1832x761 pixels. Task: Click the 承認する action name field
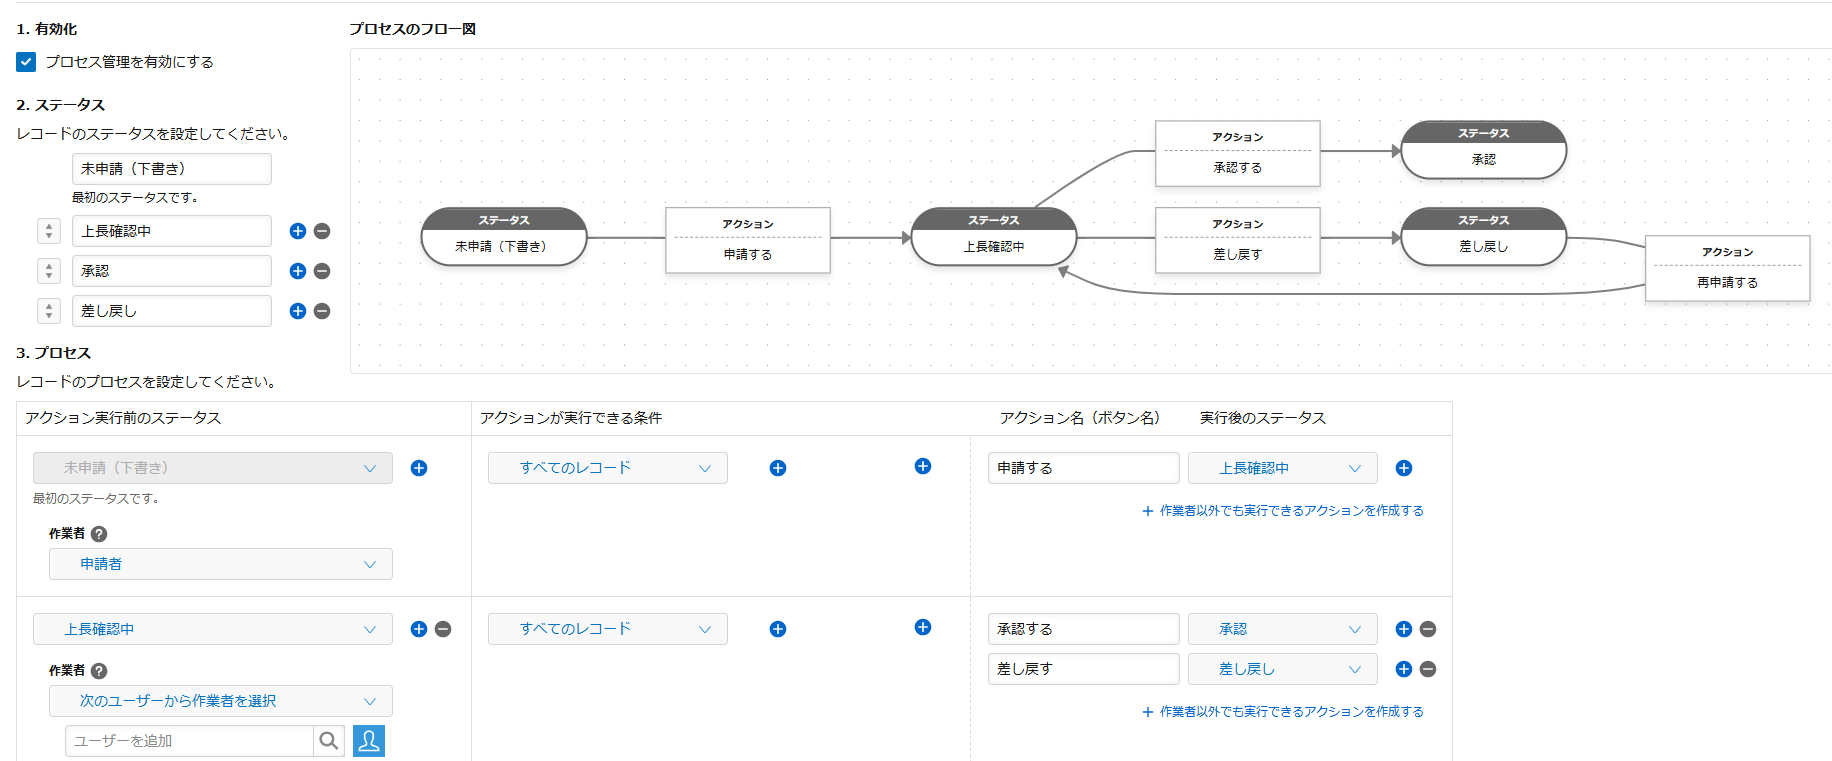pos(1084,629)
